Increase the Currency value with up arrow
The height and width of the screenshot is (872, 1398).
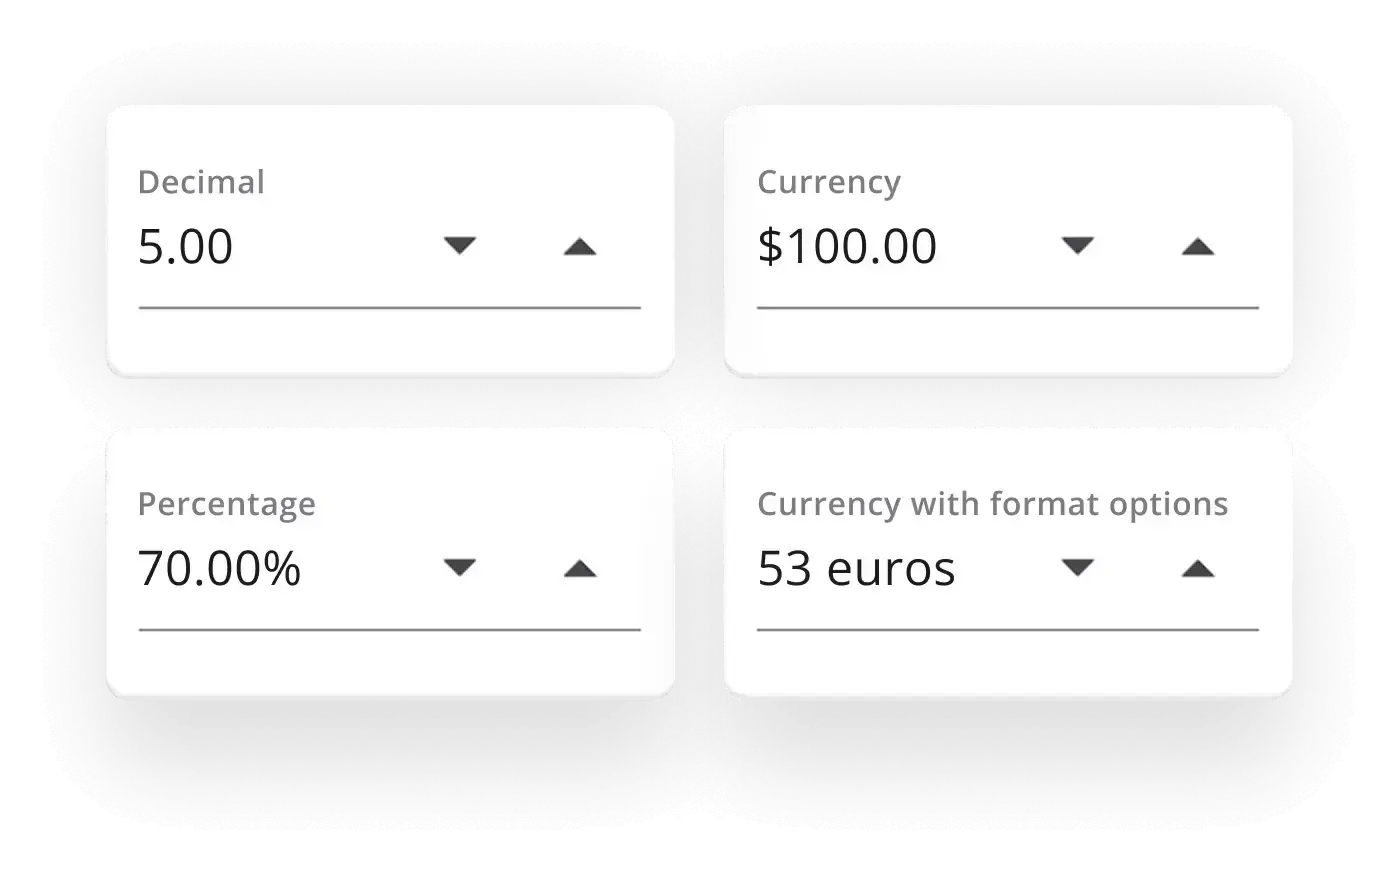(x=1196, y=245)
